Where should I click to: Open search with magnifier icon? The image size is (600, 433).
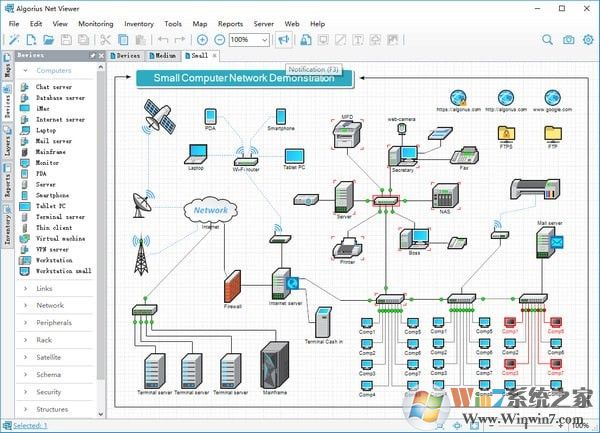click(548, 40)
